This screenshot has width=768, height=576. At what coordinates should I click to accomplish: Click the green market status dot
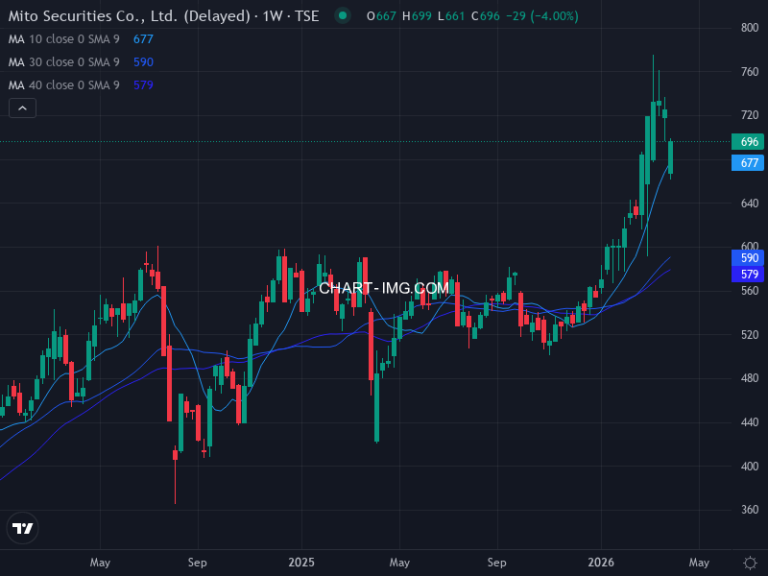point(343,16)
